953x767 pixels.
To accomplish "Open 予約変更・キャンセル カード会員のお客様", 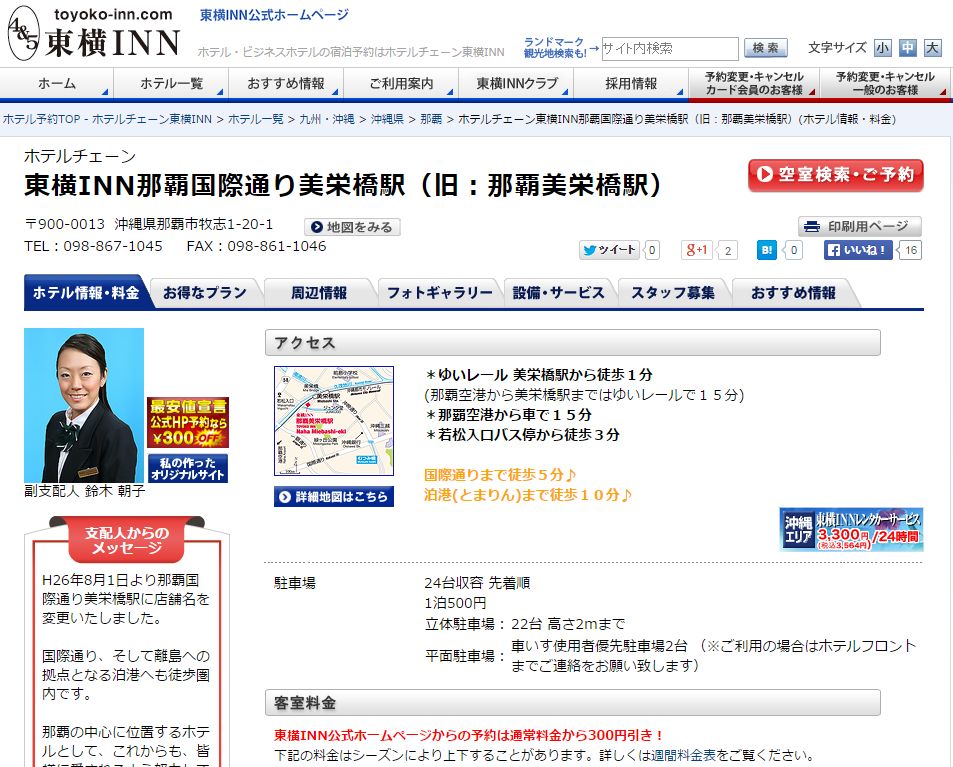I will tap(754, 83).
